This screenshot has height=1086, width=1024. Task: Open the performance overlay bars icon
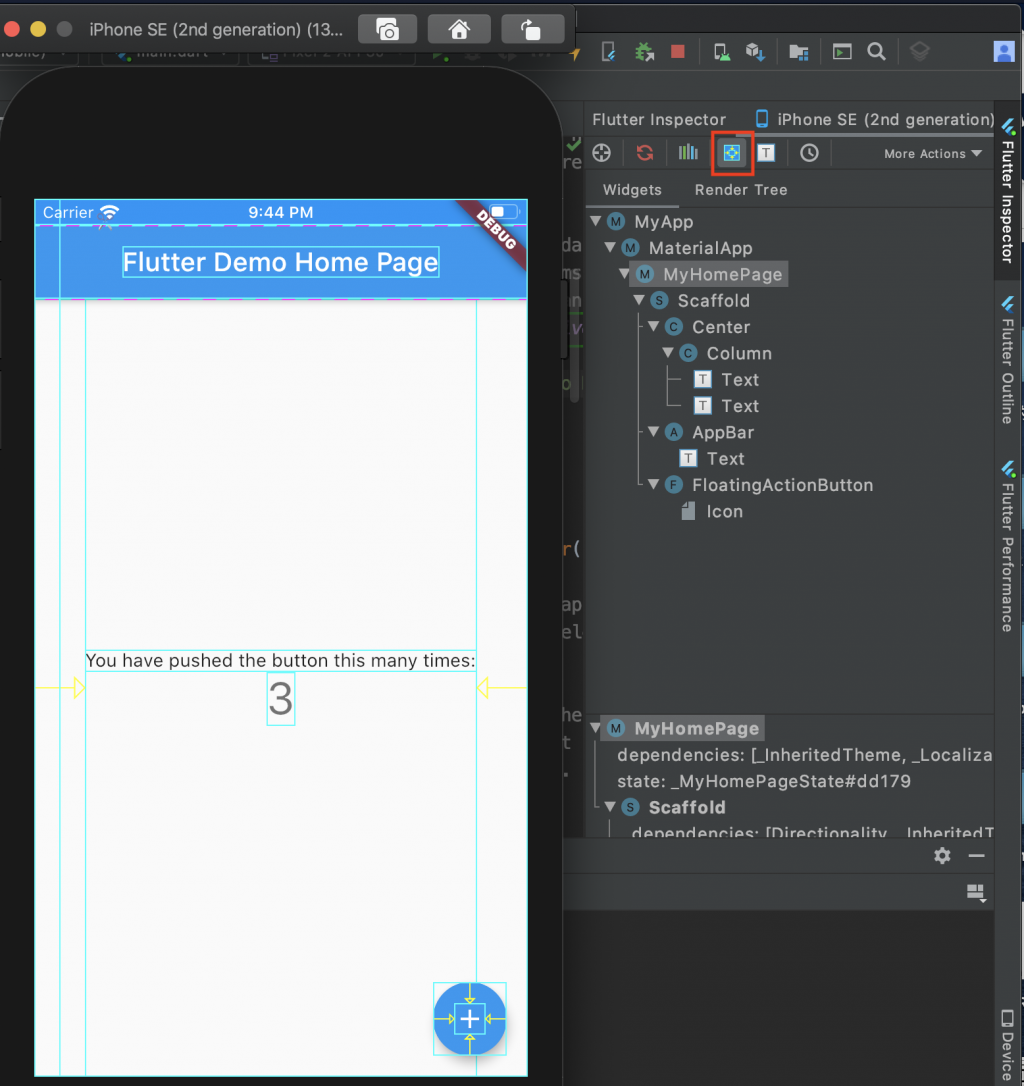(x=688, y=152)
